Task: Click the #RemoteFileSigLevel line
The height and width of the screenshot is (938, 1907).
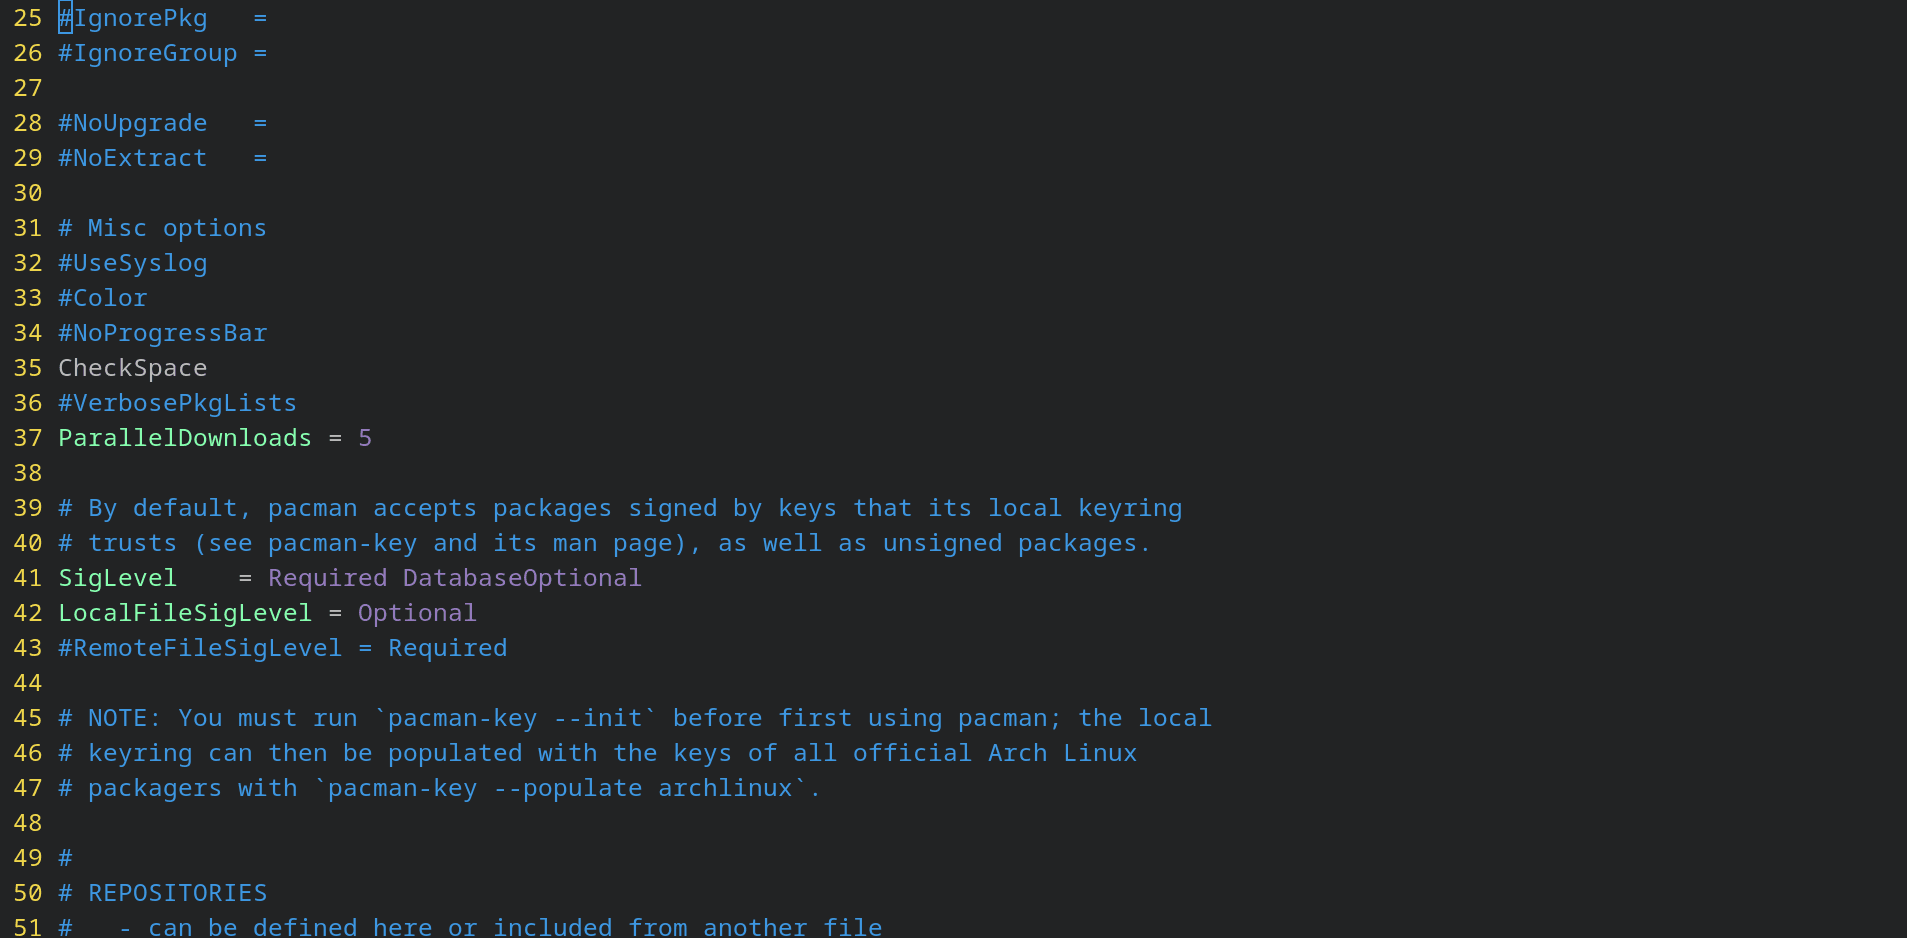Action: pyautogui.click(x=282, y=648)
